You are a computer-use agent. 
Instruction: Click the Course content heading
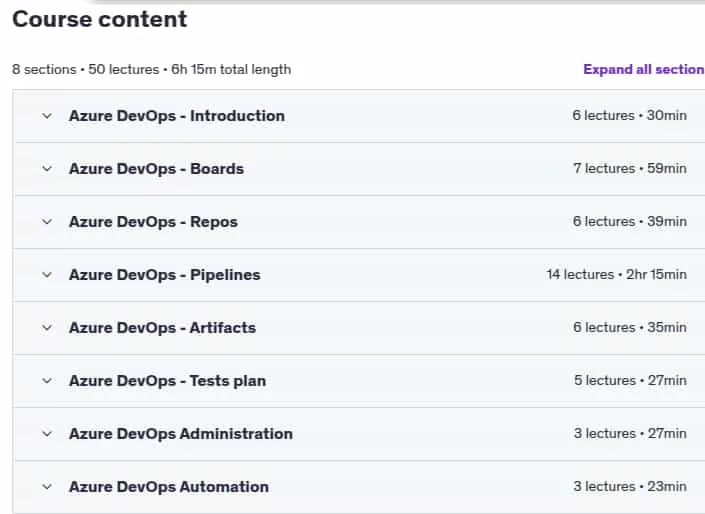click(x=99, y=19)
